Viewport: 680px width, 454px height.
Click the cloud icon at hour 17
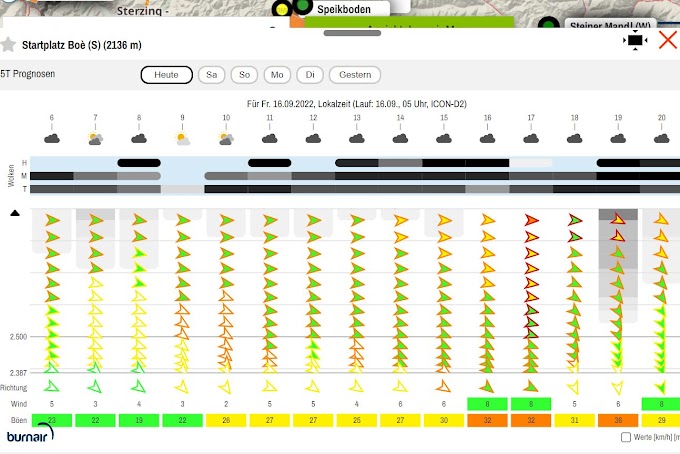click(531, 139)
